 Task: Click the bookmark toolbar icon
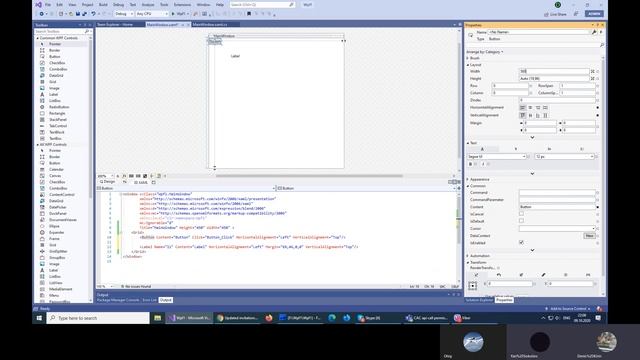tap(249, 14)
